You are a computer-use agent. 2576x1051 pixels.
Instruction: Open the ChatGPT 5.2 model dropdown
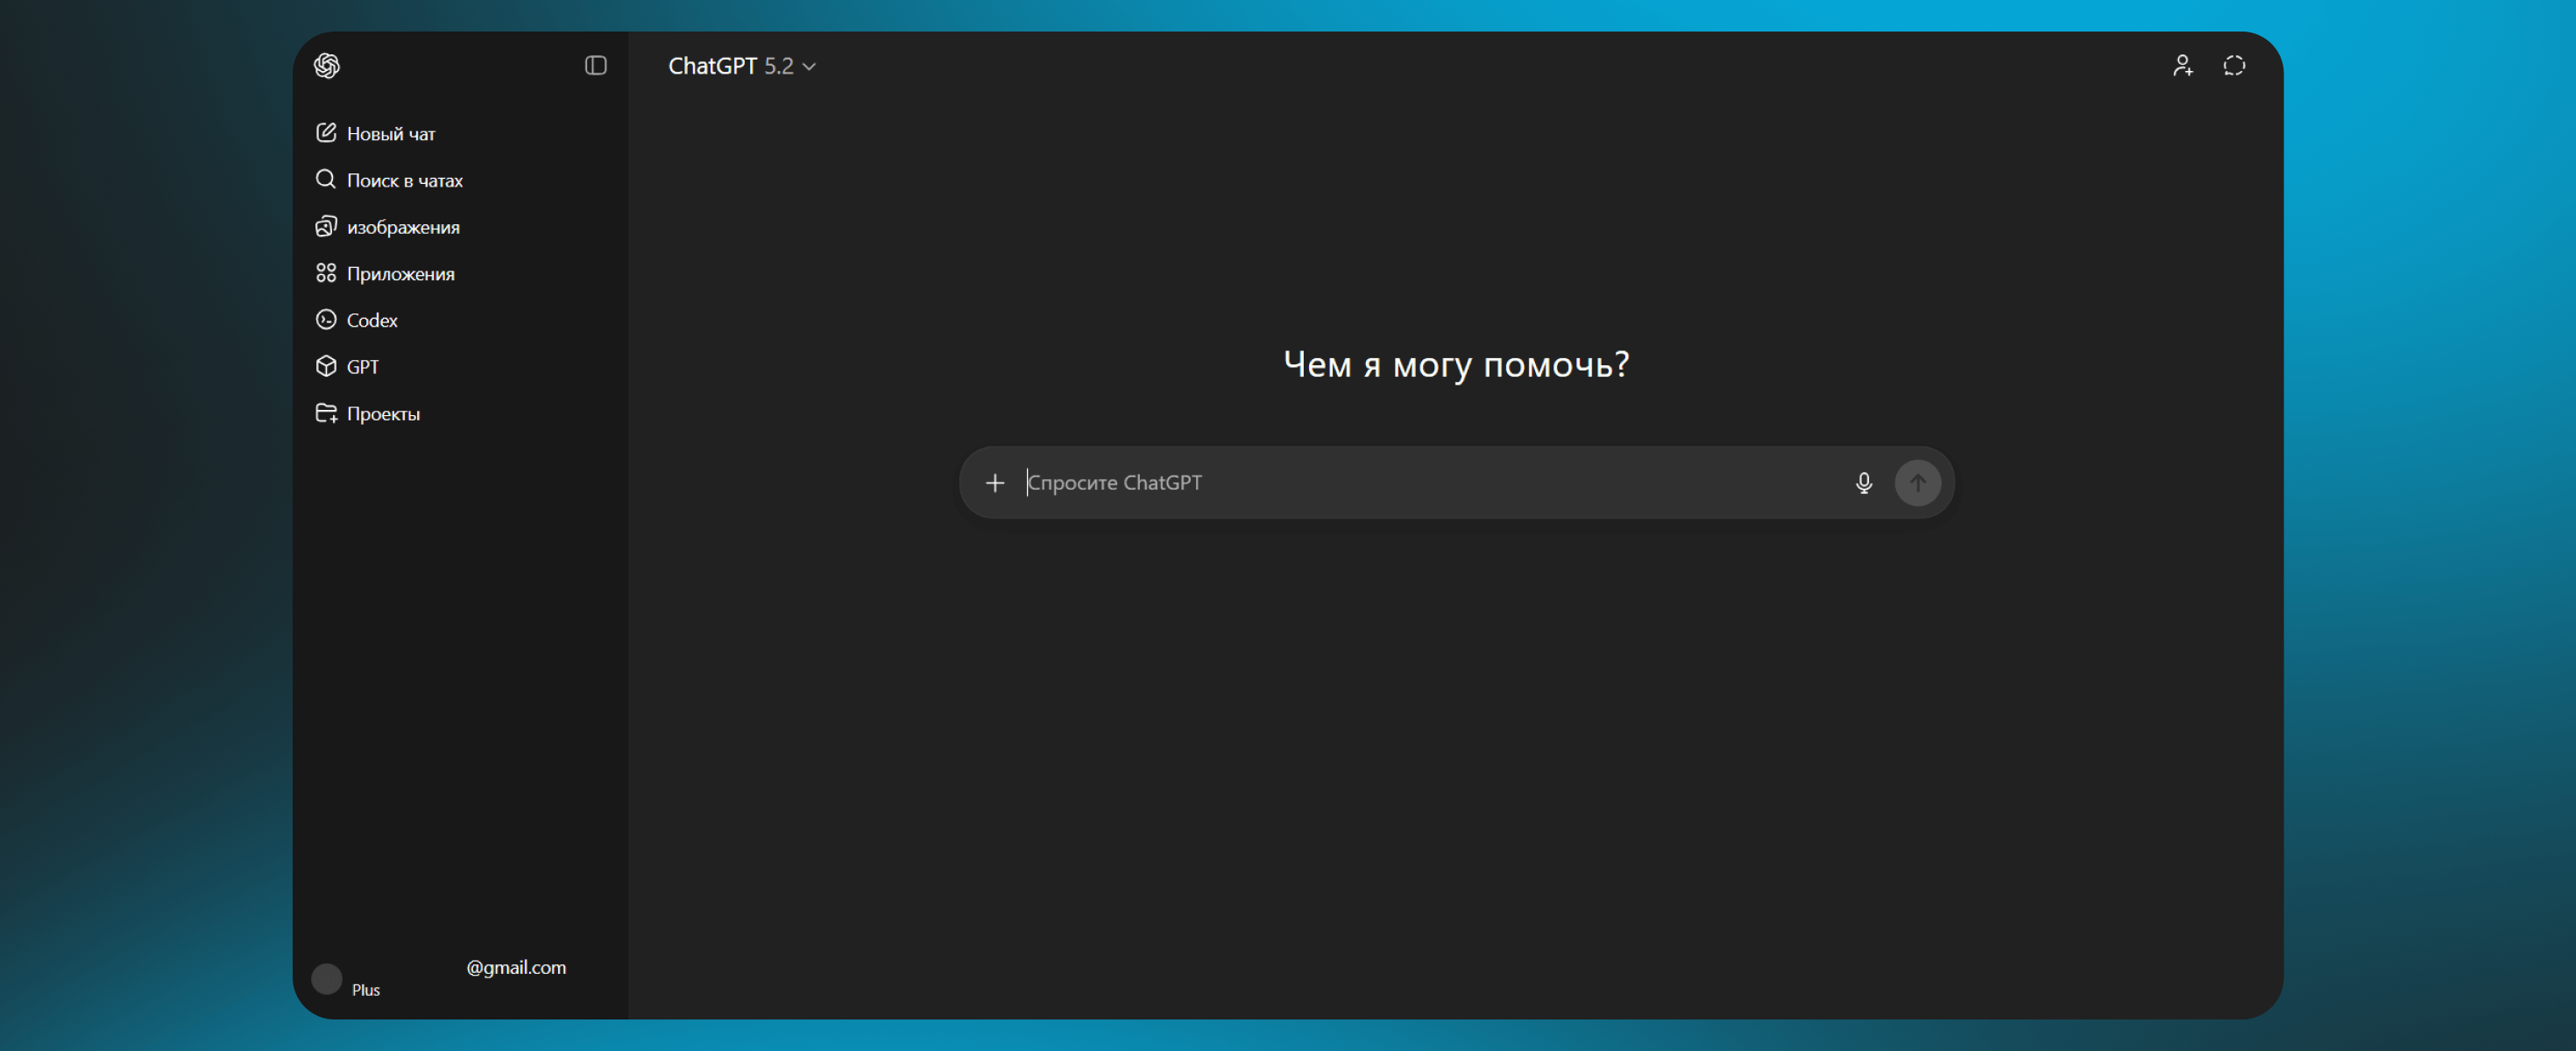(741, 66)
